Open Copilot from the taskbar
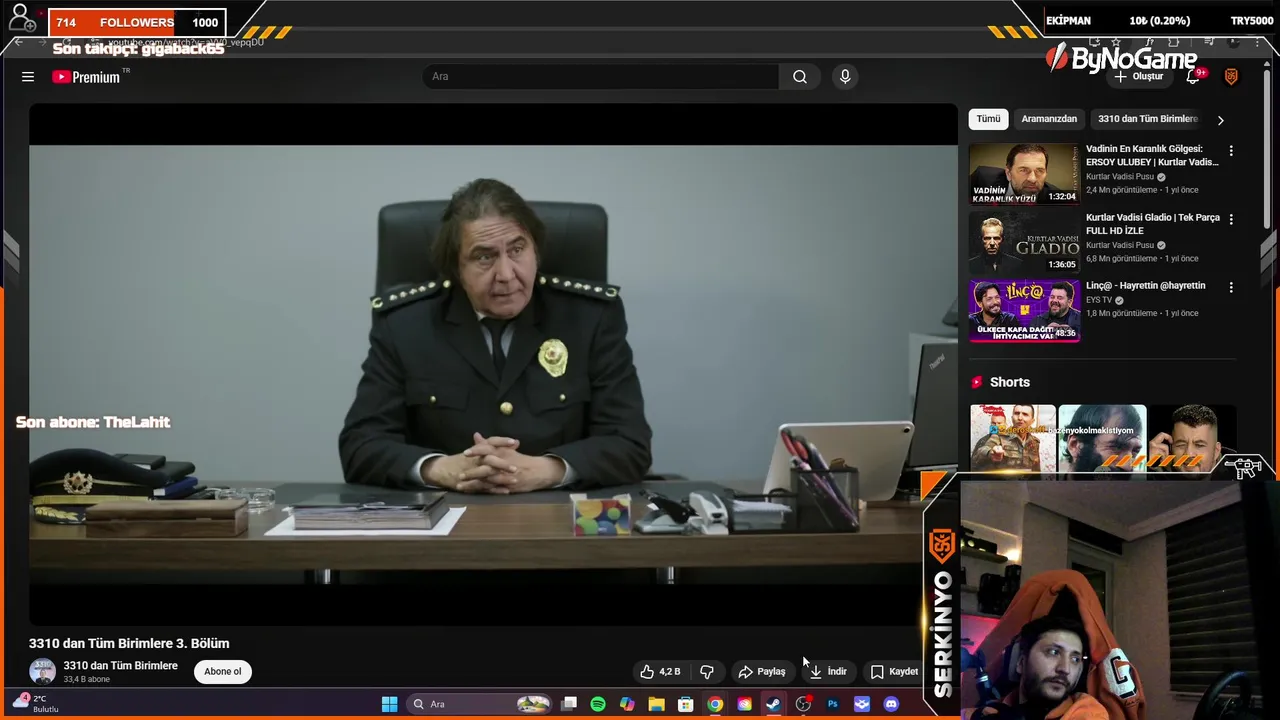The width and height of the screenshot is (1280, 720). [627, 704]
